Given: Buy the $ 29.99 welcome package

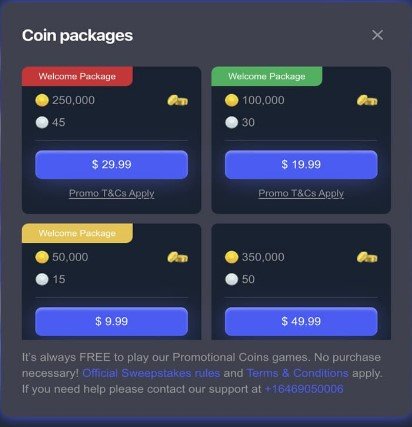Looking at the screenshot, I should (x=111, y=164).
